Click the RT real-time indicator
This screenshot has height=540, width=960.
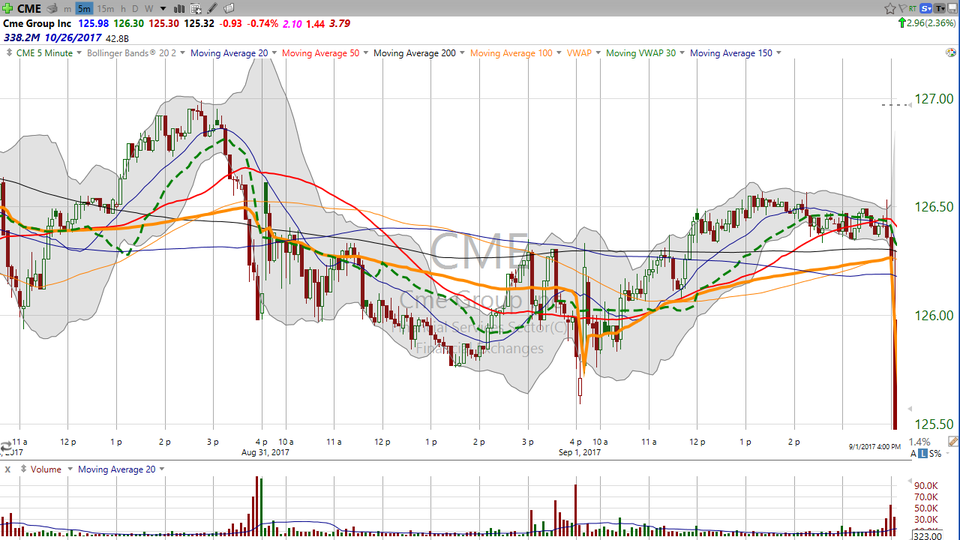[913, 8]
